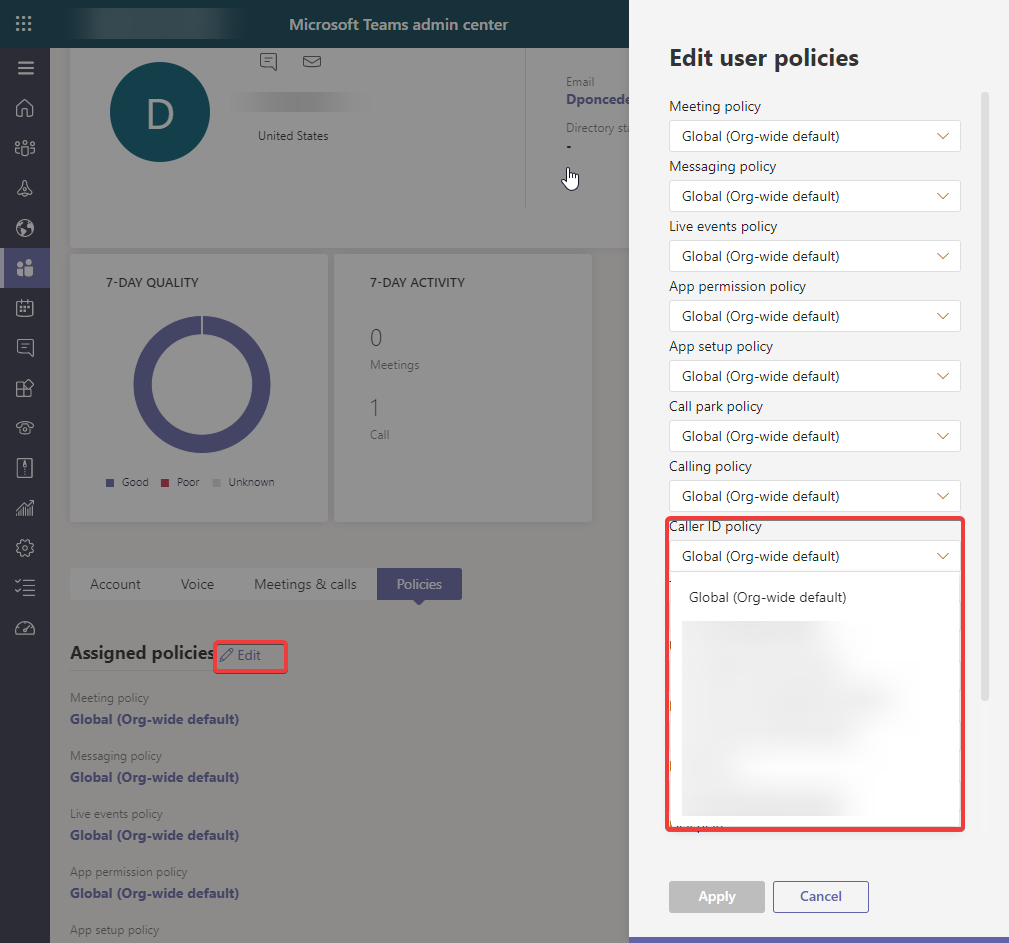The width and height of the screenshot is (1009, 943).
Task: Collapse the Caller ID policy dropdown
Action: click(x=814, y=556)
